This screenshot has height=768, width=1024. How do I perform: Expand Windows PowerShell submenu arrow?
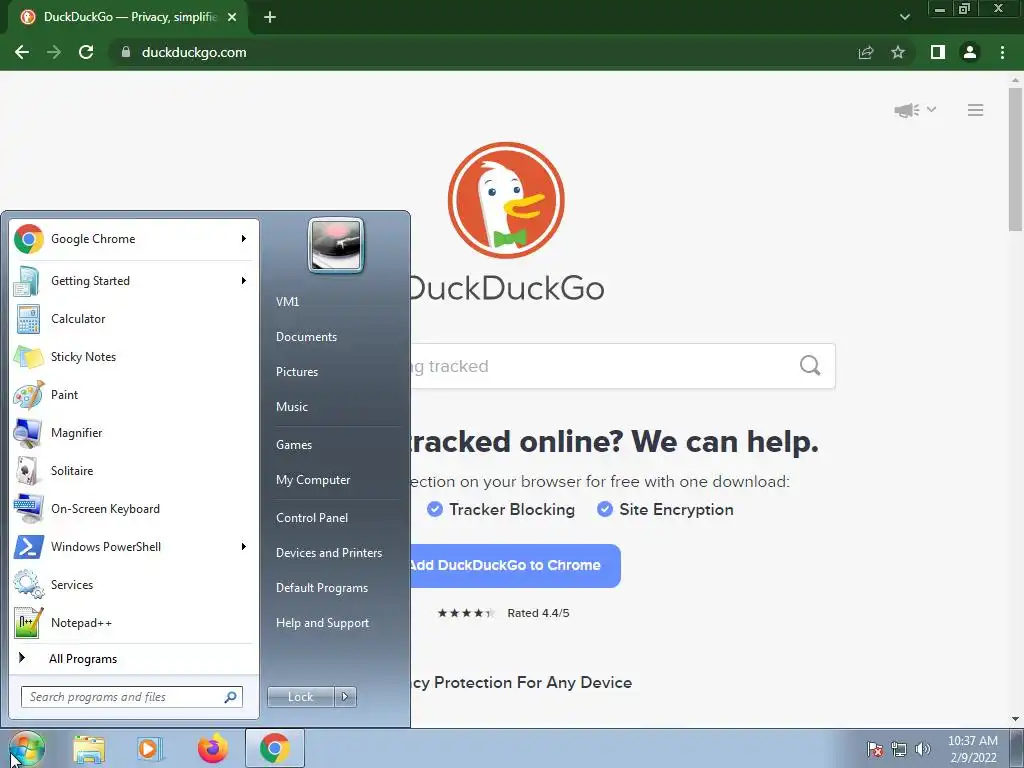click(244, 547)
